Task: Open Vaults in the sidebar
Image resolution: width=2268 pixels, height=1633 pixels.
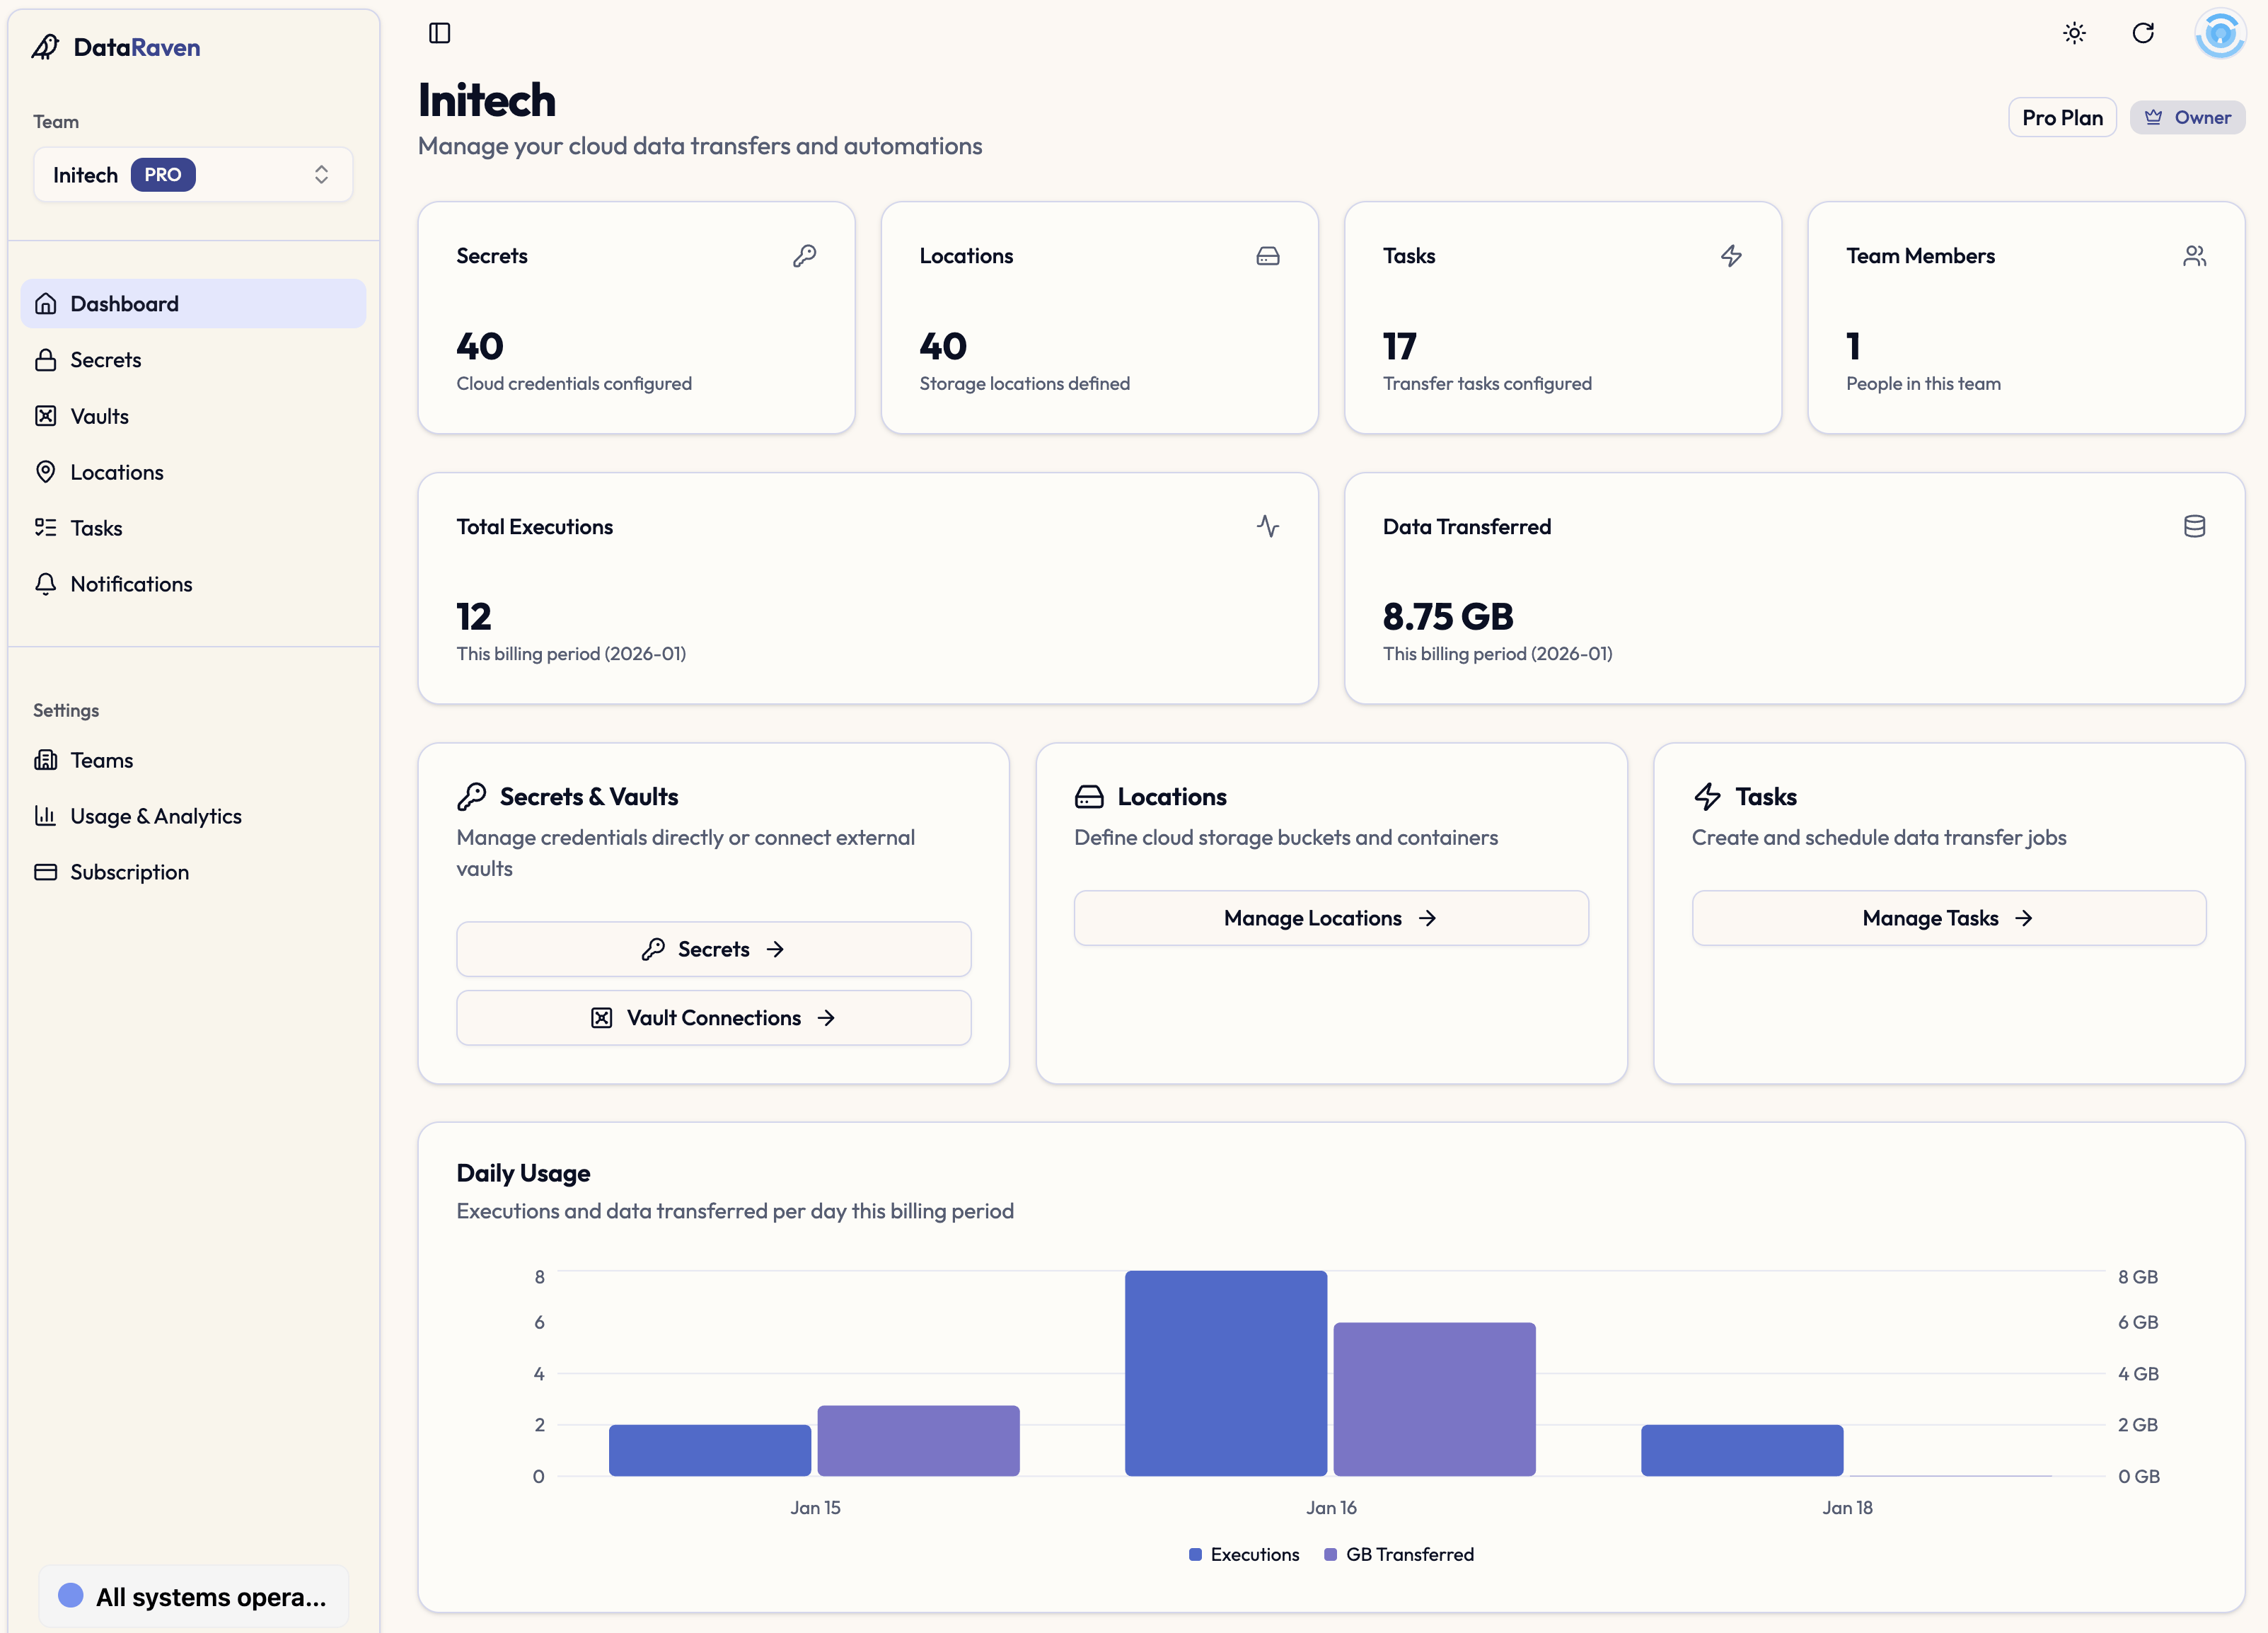Action: pos(99,416)
